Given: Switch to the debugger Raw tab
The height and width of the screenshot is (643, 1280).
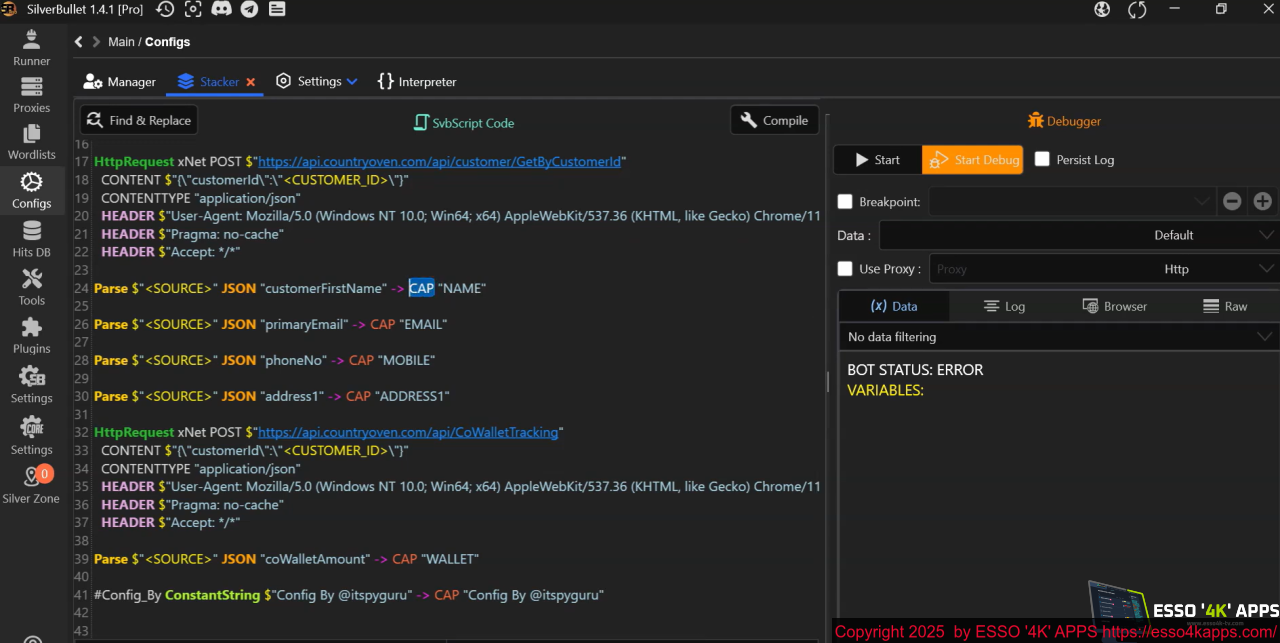Looking at the screenshot, I should coord(1224,306).
